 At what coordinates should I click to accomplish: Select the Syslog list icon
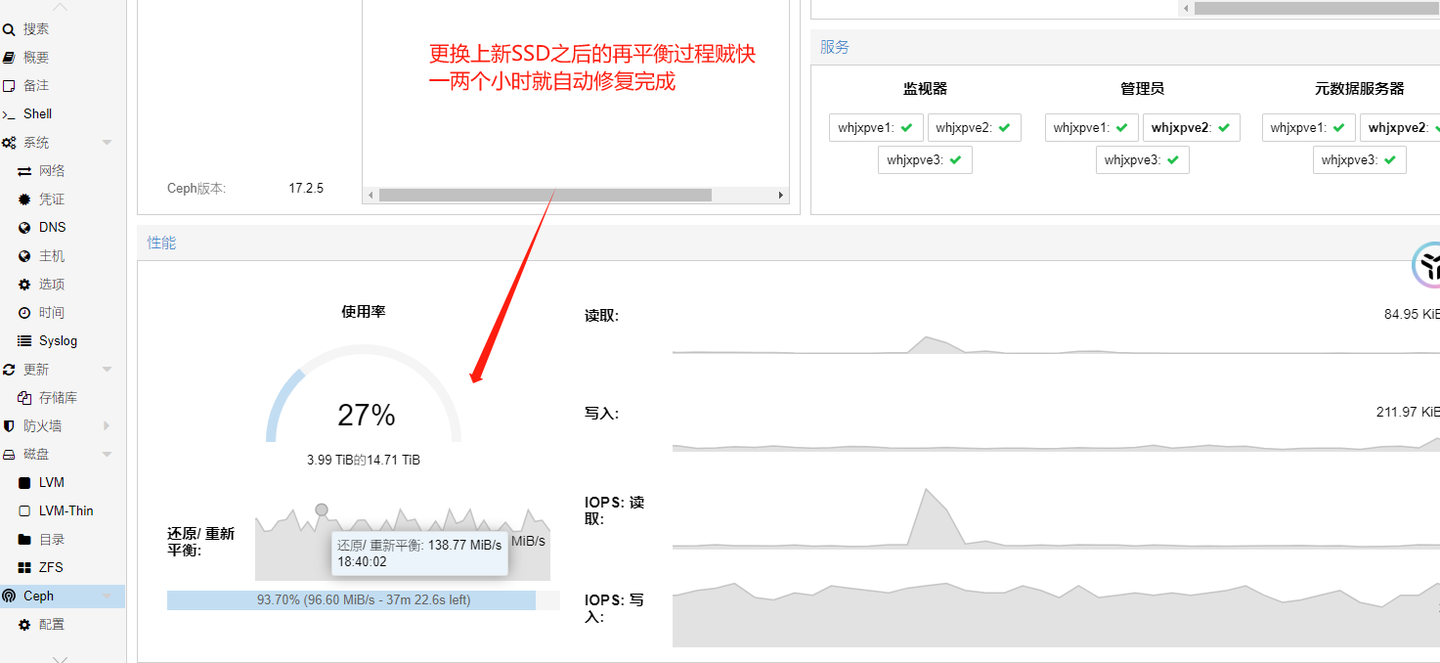25,341
